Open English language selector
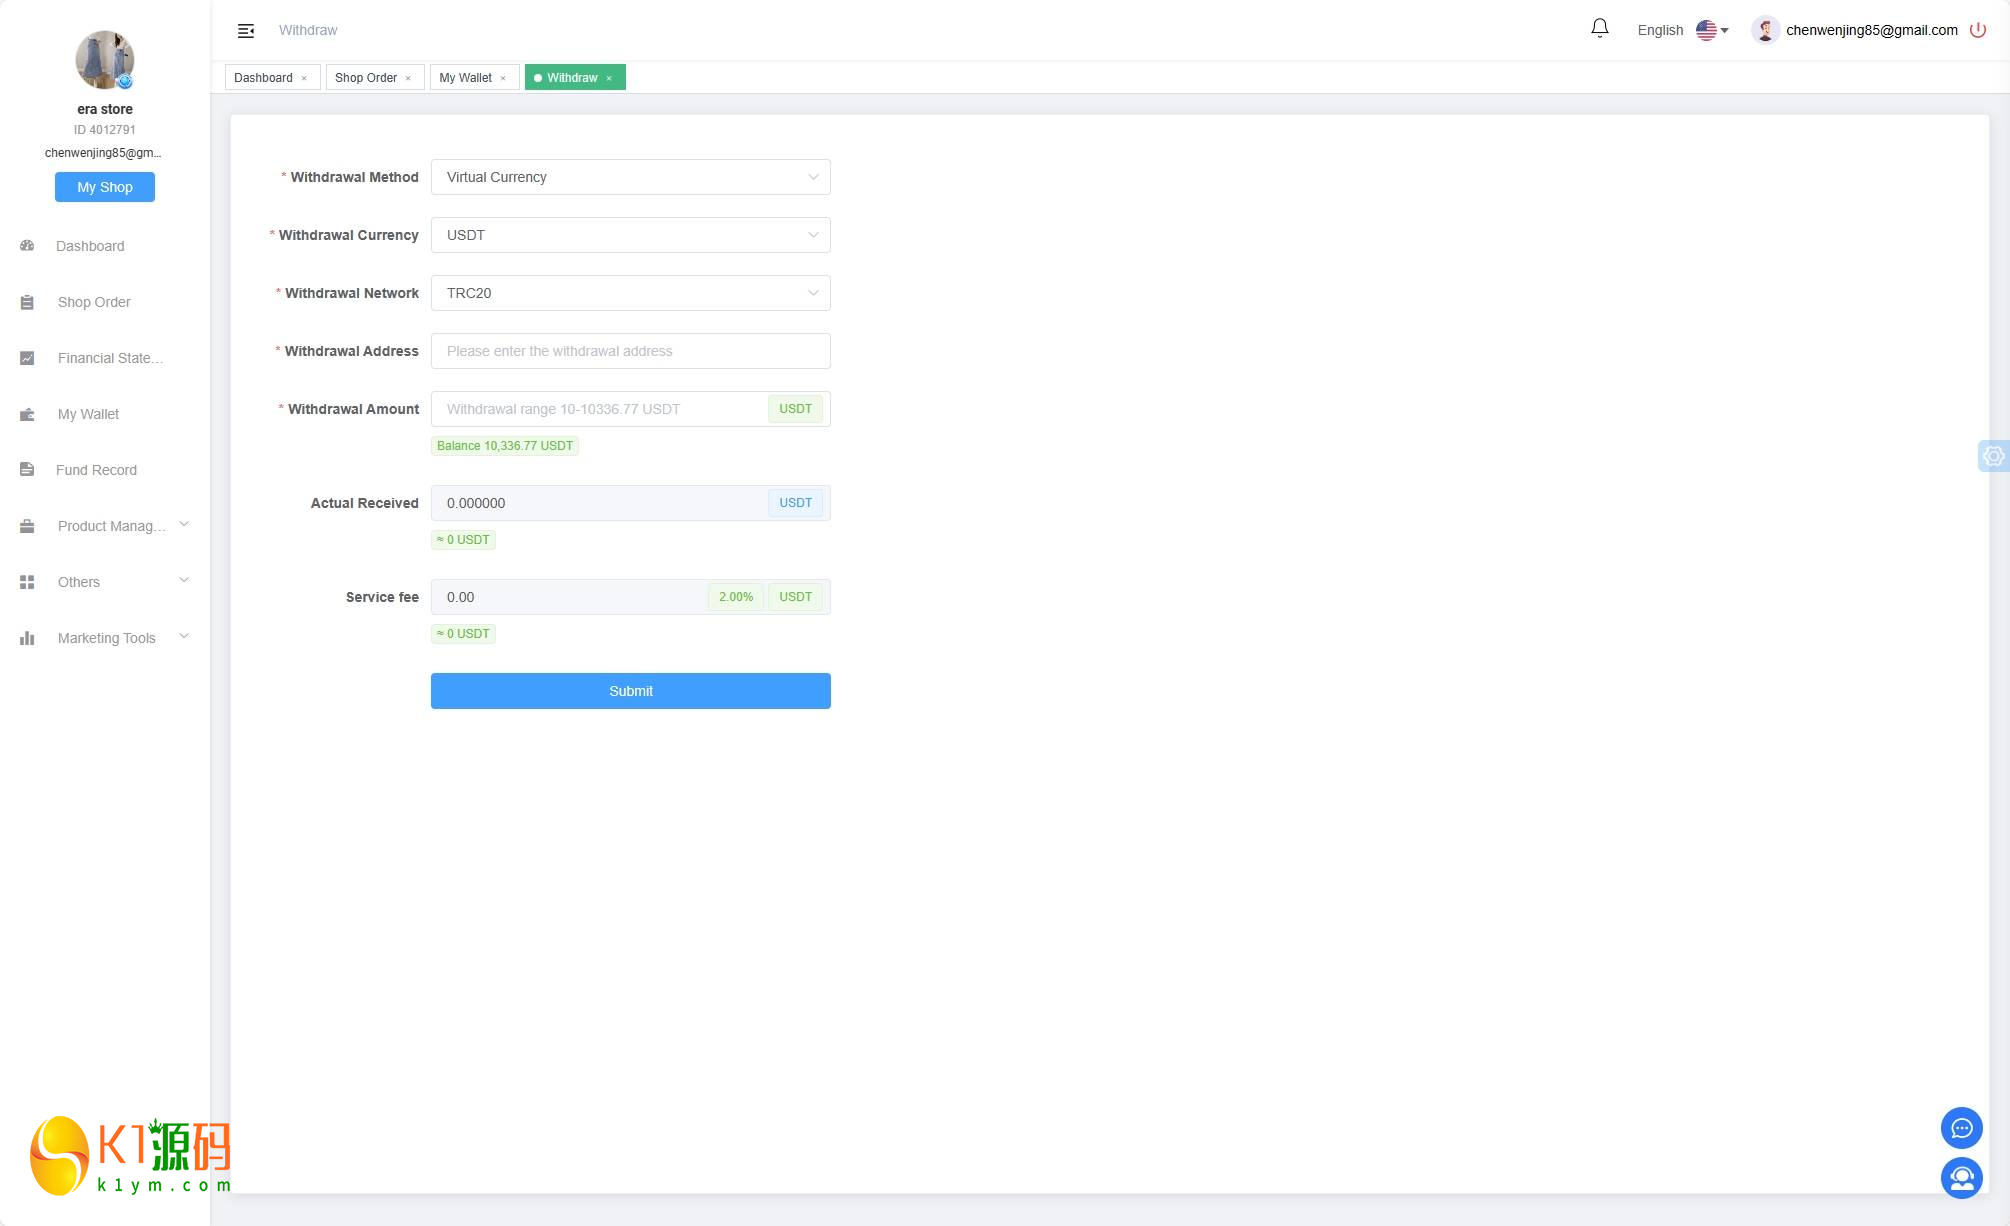Viewport: 2010px width, 1226px height. pyautogui.click(x=1682, y=30)
